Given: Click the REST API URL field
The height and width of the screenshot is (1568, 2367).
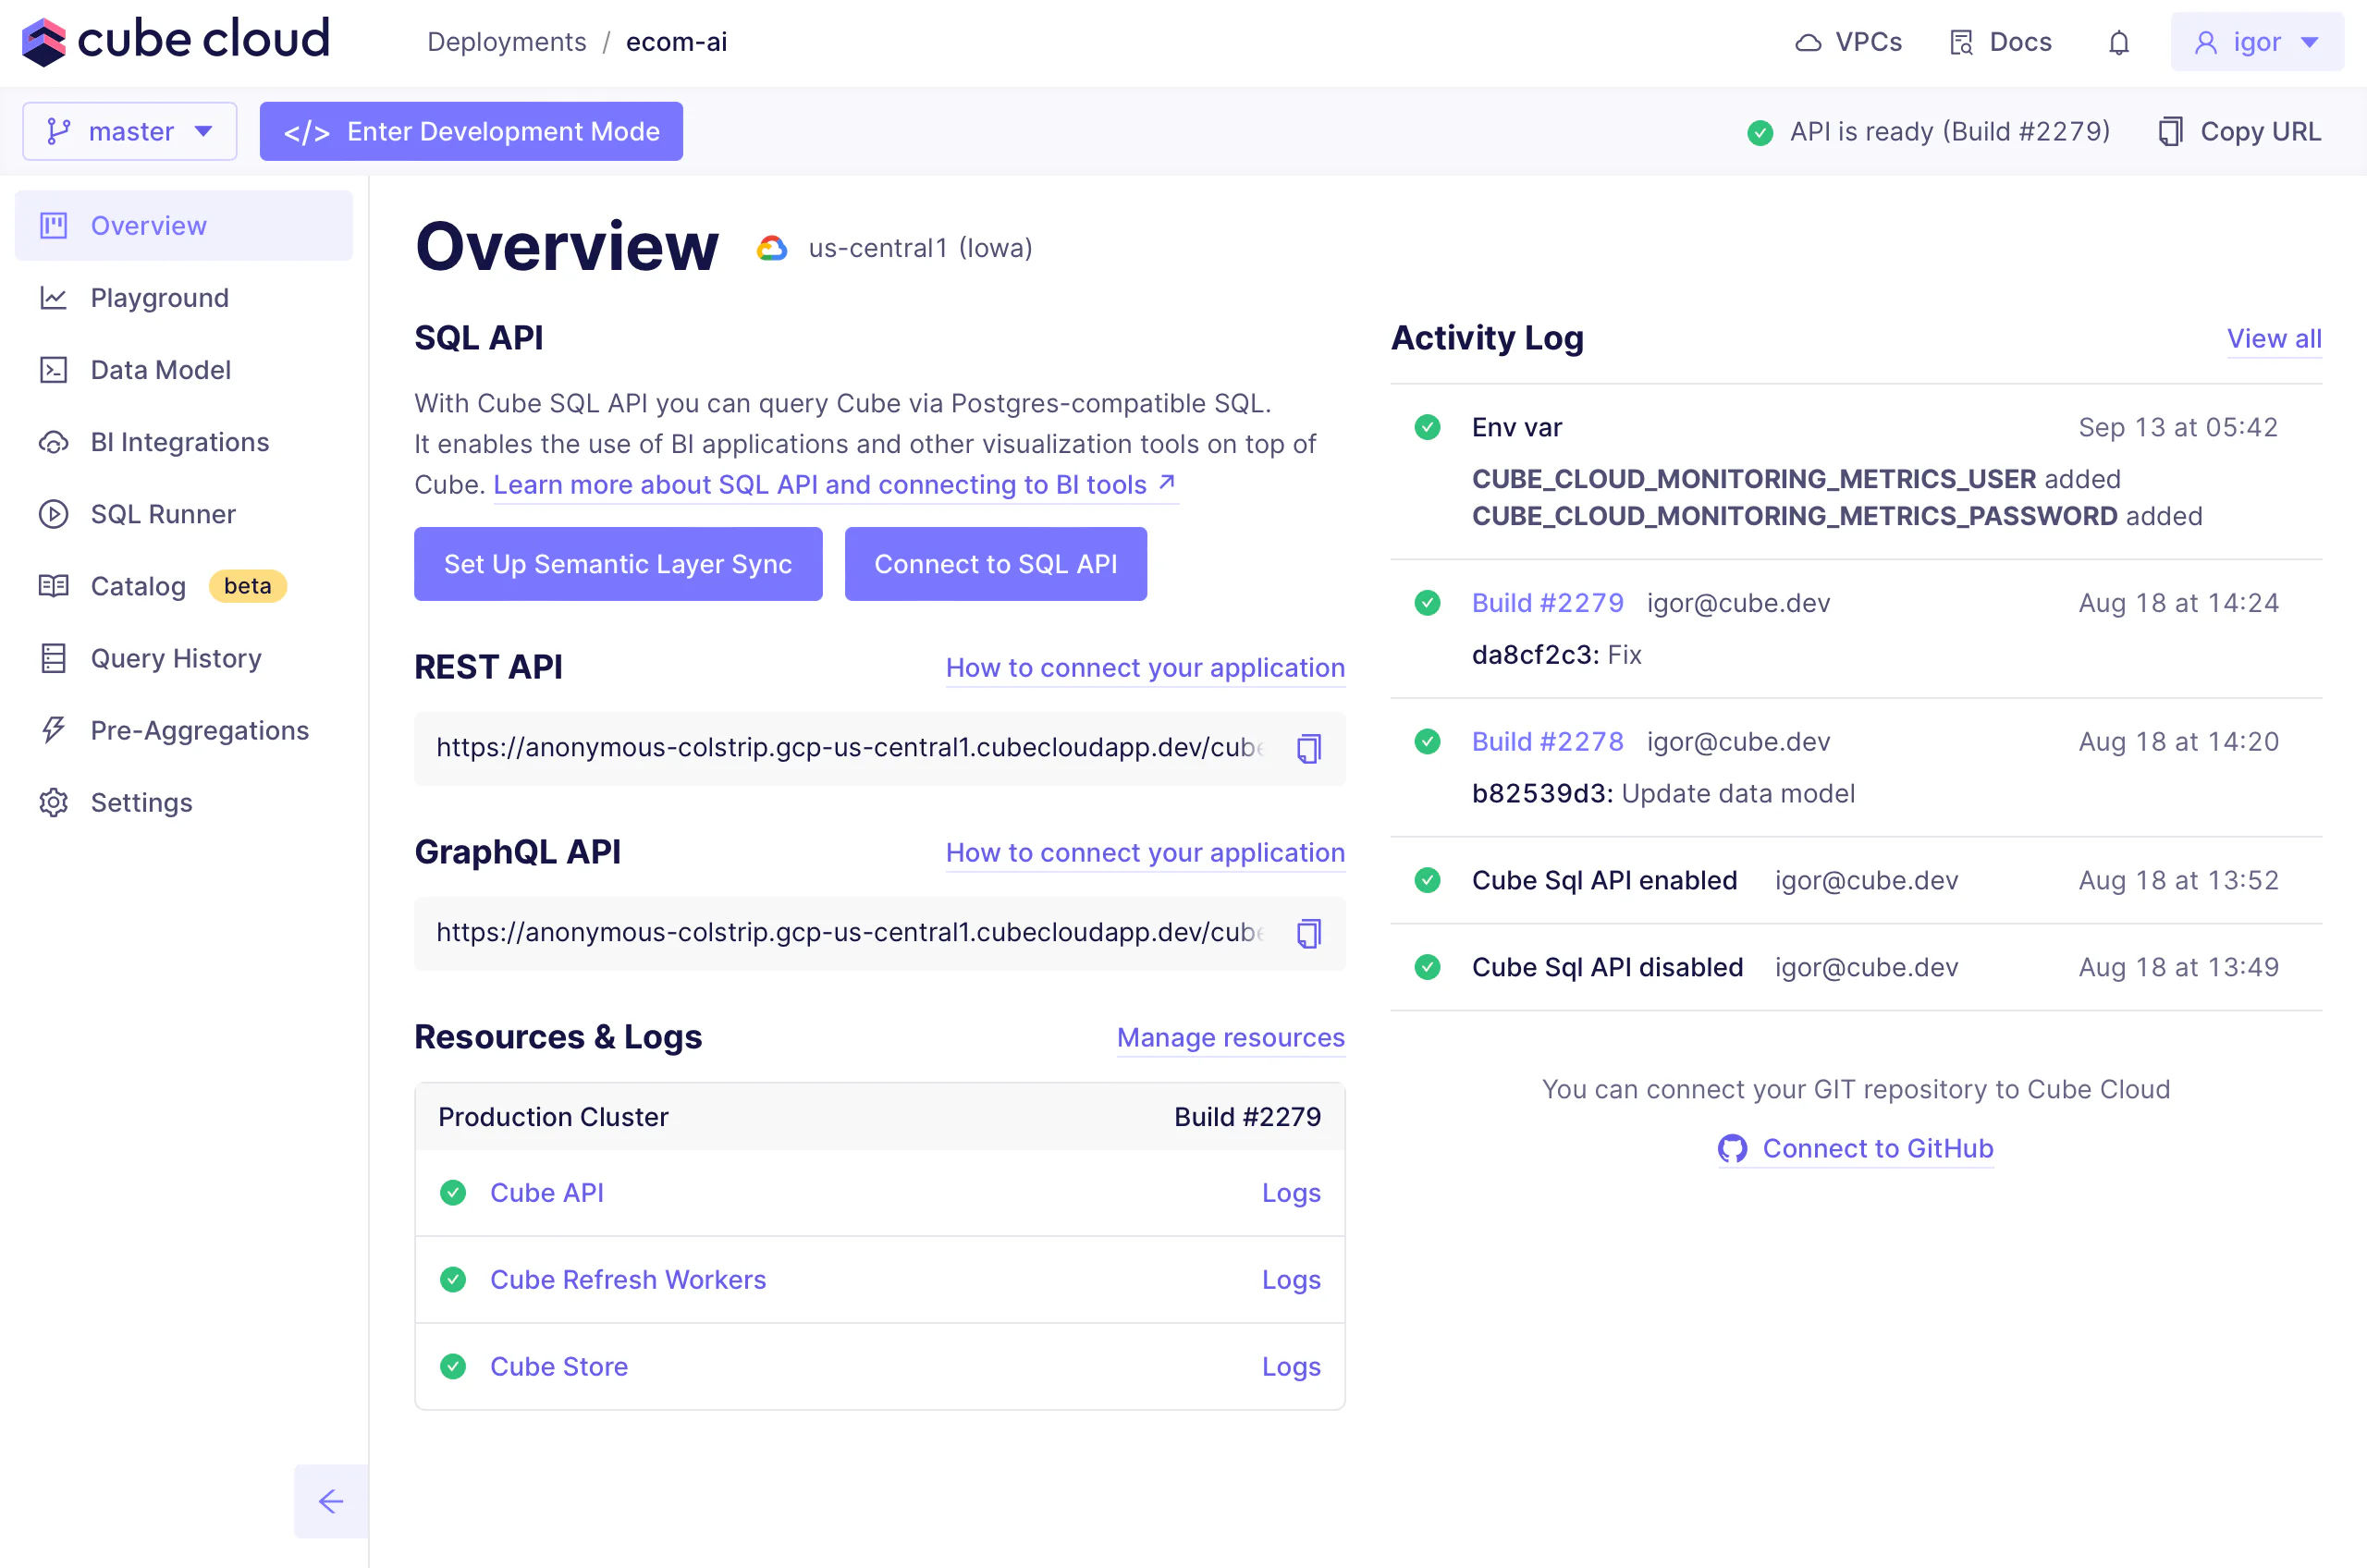Looking at the screenshot, I should 850,748.
